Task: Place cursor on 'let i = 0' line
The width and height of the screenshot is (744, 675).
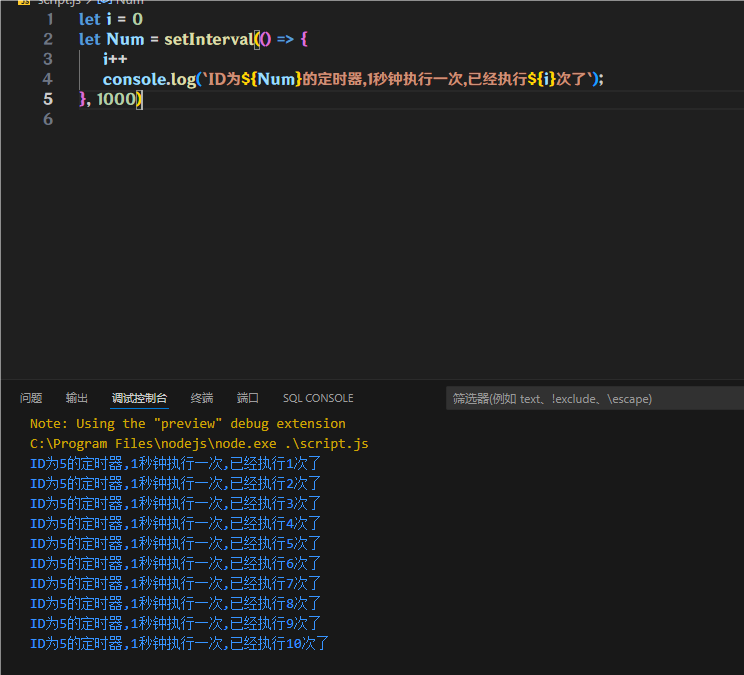Action: (x=111, y=19)
